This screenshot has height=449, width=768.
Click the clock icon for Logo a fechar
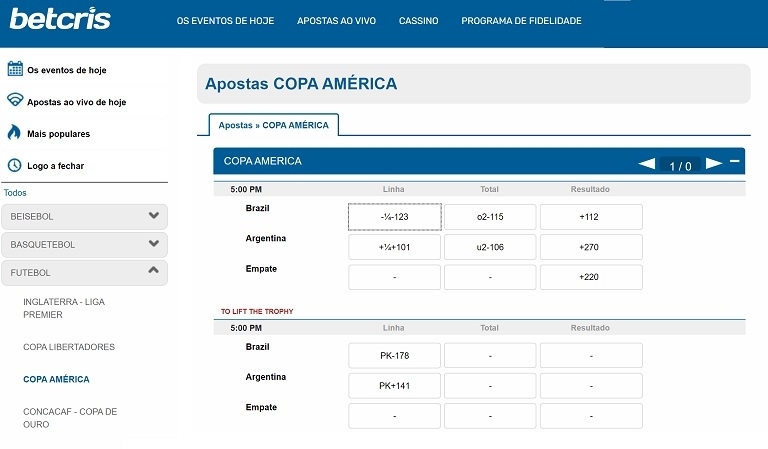point(15,165)
